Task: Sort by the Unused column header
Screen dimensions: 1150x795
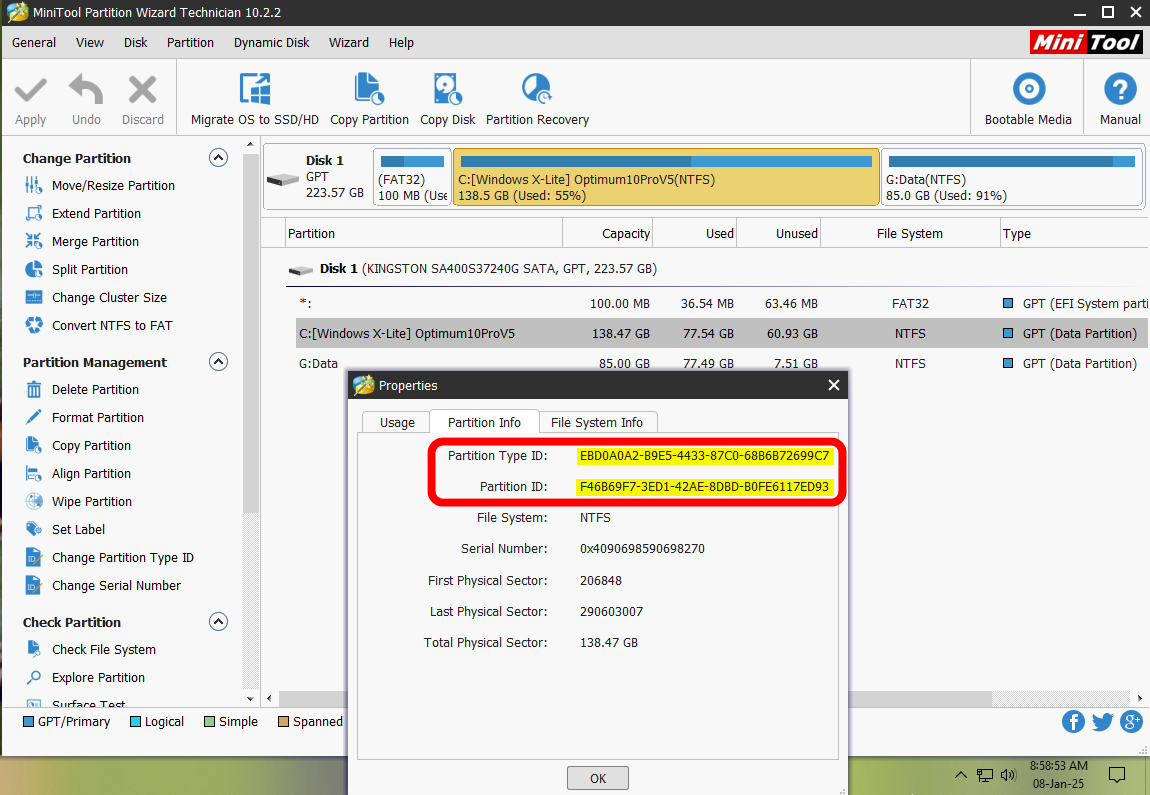Action: 778,233
